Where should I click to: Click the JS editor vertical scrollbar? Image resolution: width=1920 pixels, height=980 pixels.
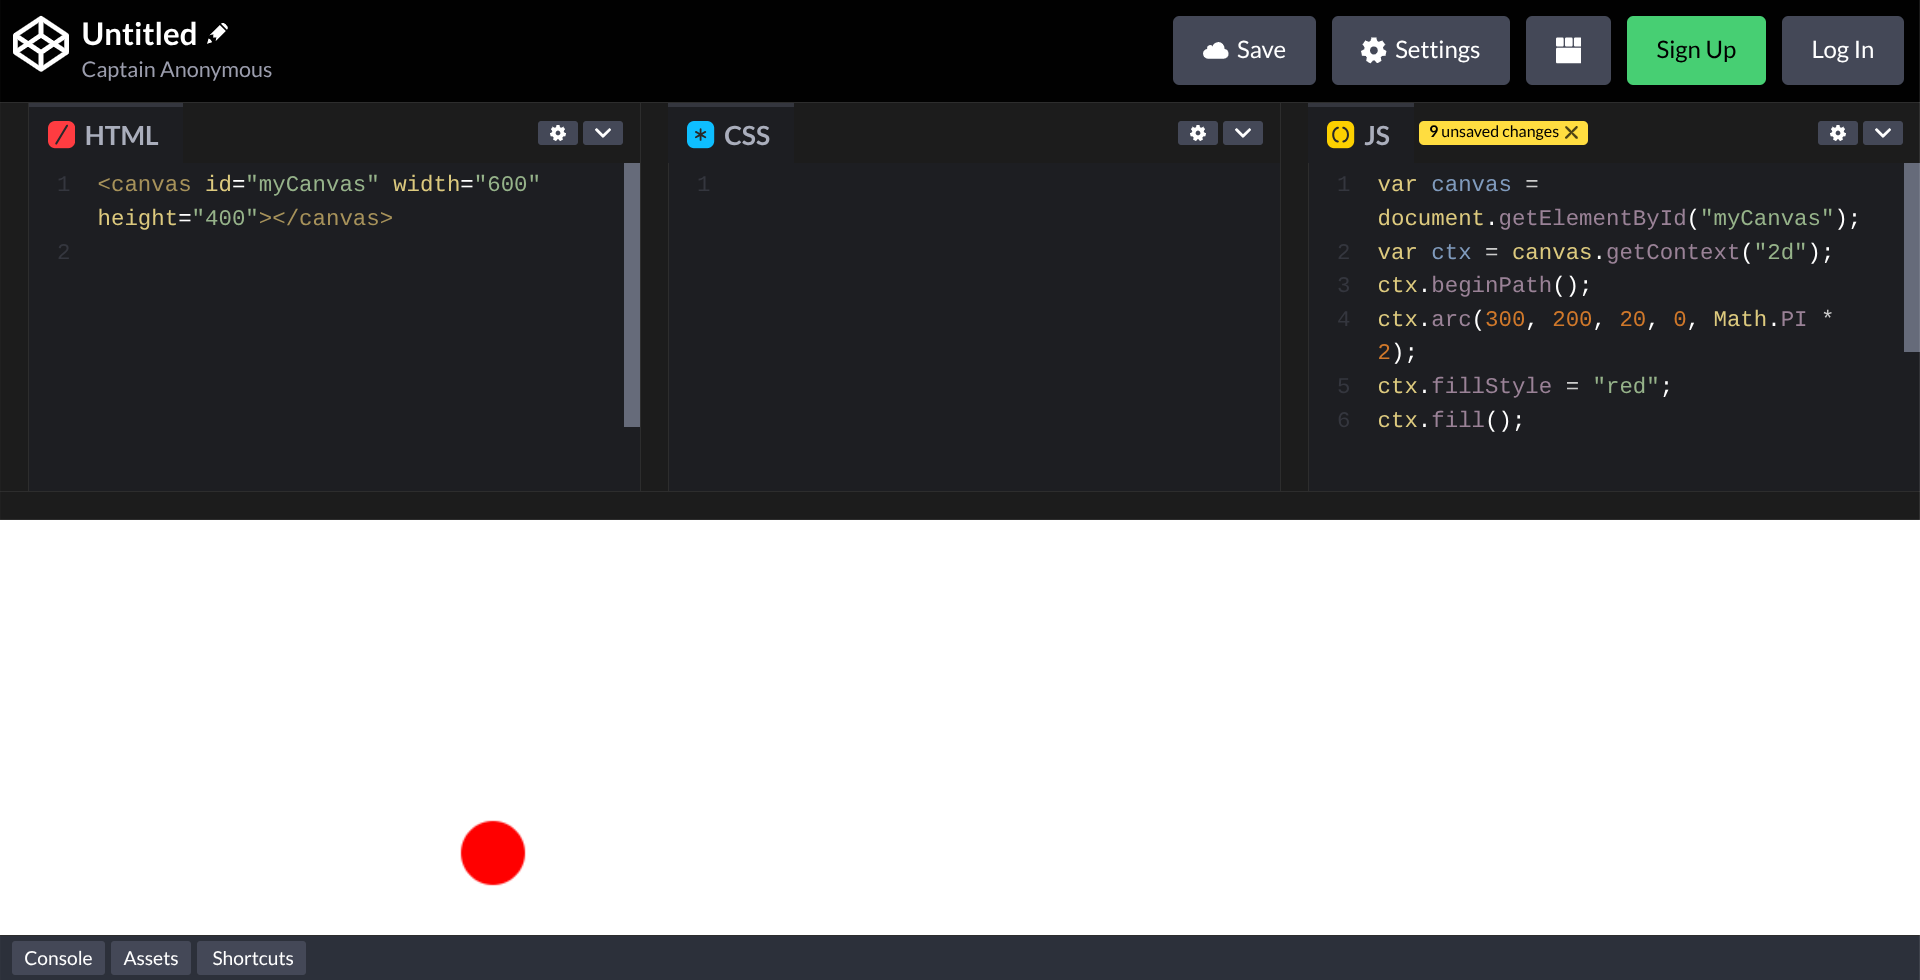1912,257
